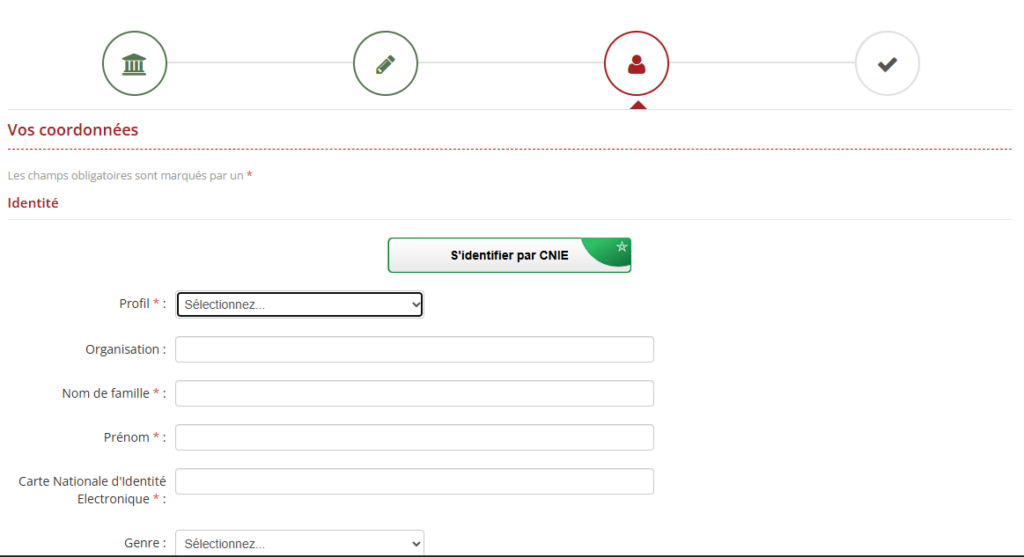Go to the pencil edit step icon
Image resolution: width=1024 pixels, height=557 pixels.
[x=385, y=64]
